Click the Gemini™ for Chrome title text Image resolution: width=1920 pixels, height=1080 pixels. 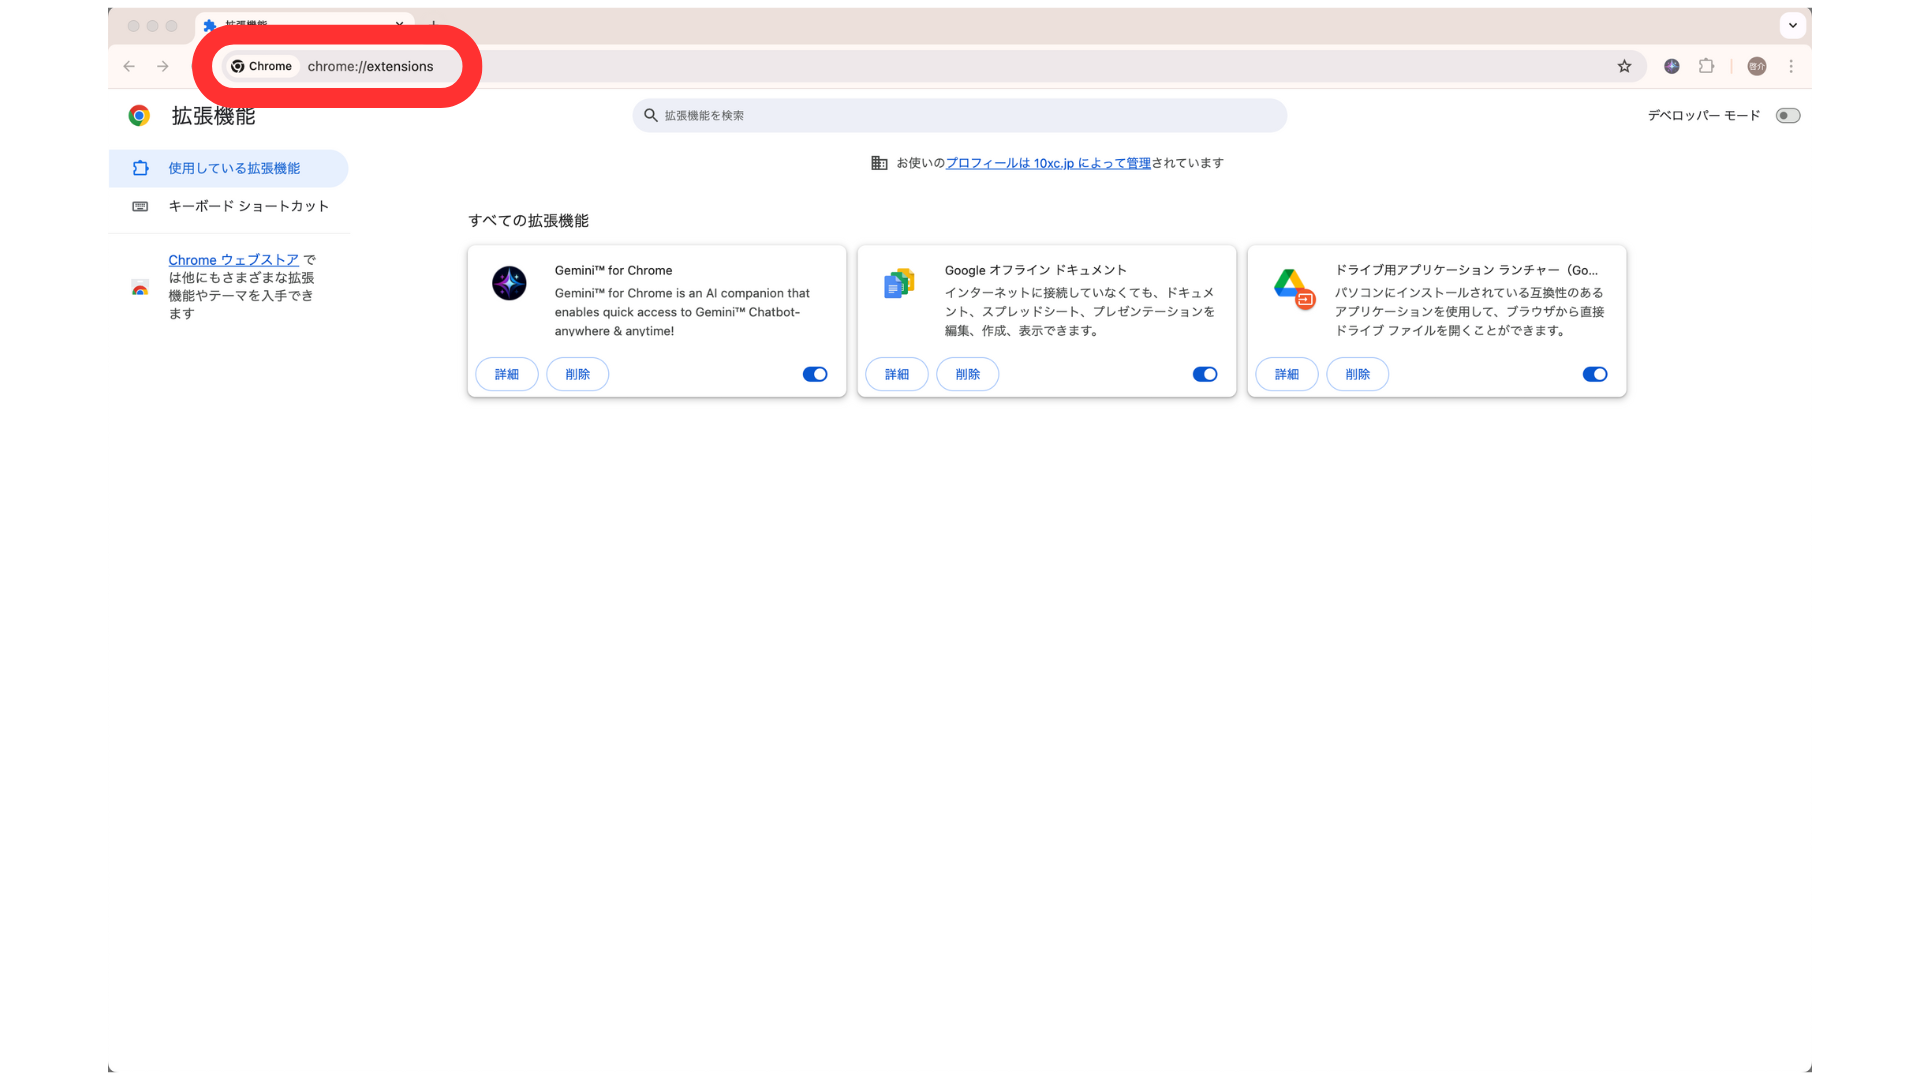tap(613, 270)
